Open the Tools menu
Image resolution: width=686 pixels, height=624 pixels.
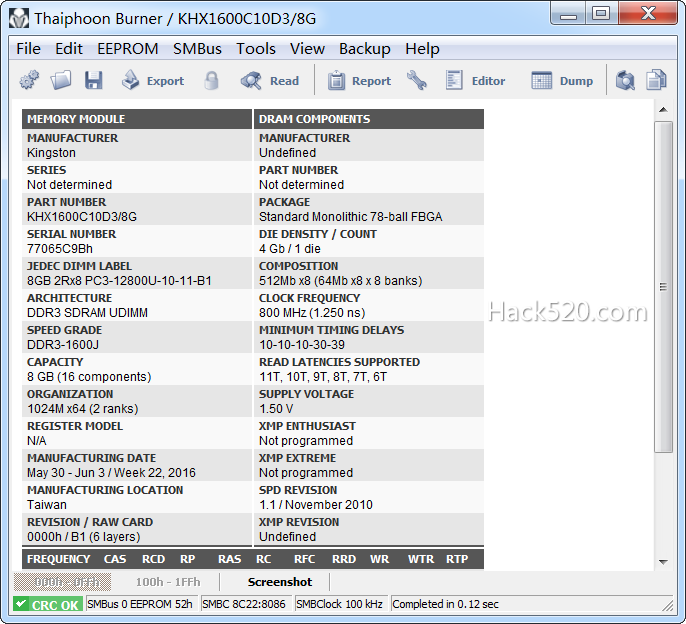tap(256, 49)
